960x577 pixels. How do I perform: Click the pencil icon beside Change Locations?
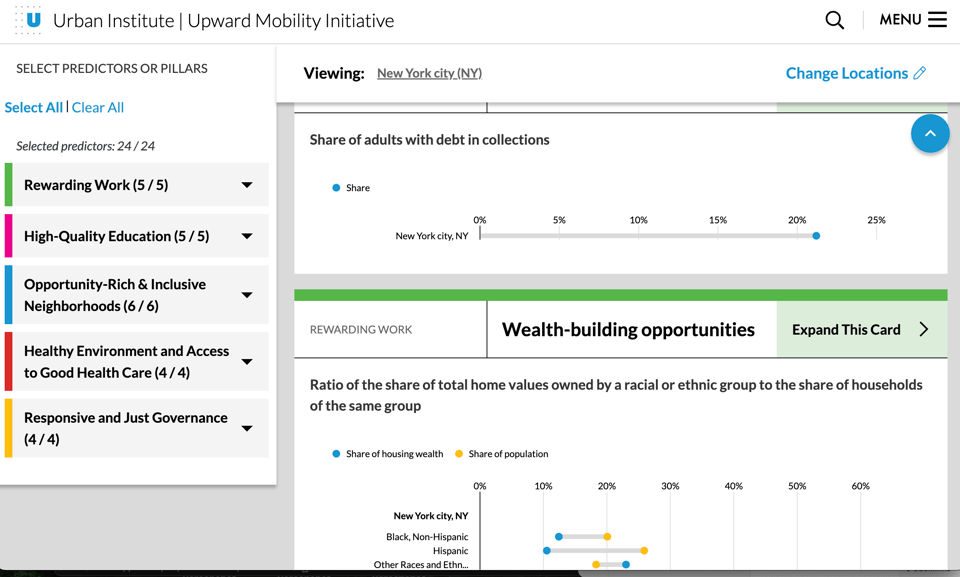(x=920, y=73)
